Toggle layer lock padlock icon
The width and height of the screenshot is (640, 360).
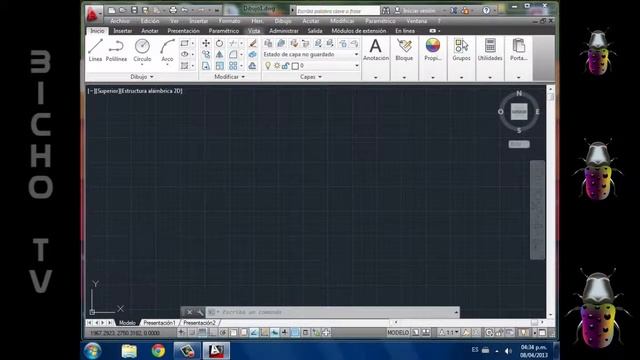coord(285,66)
